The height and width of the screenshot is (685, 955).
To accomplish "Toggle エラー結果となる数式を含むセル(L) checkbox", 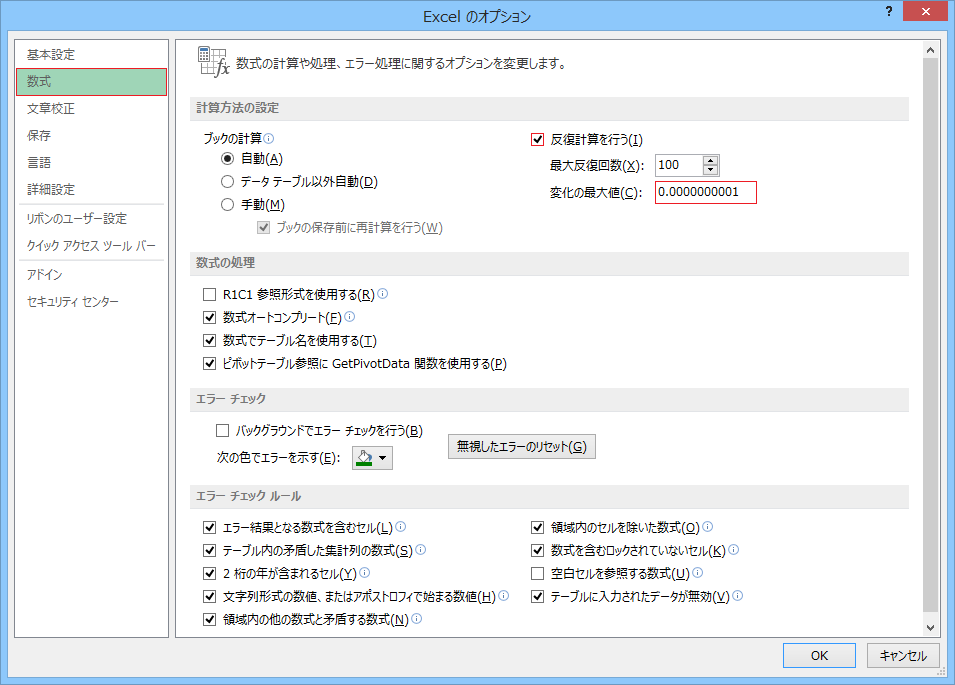I will coord(210,527).
